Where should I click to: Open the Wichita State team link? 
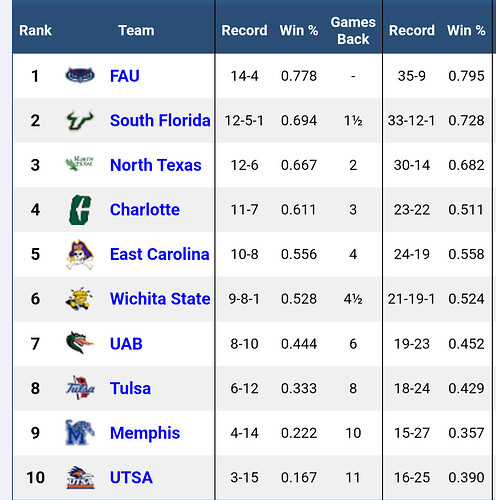pos(160,299)
